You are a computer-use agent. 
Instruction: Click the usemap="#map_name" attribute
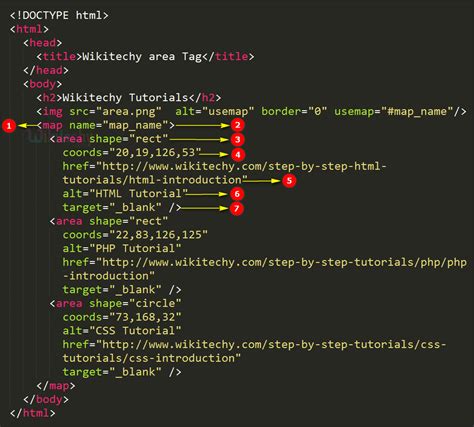[x=394, y=111]
